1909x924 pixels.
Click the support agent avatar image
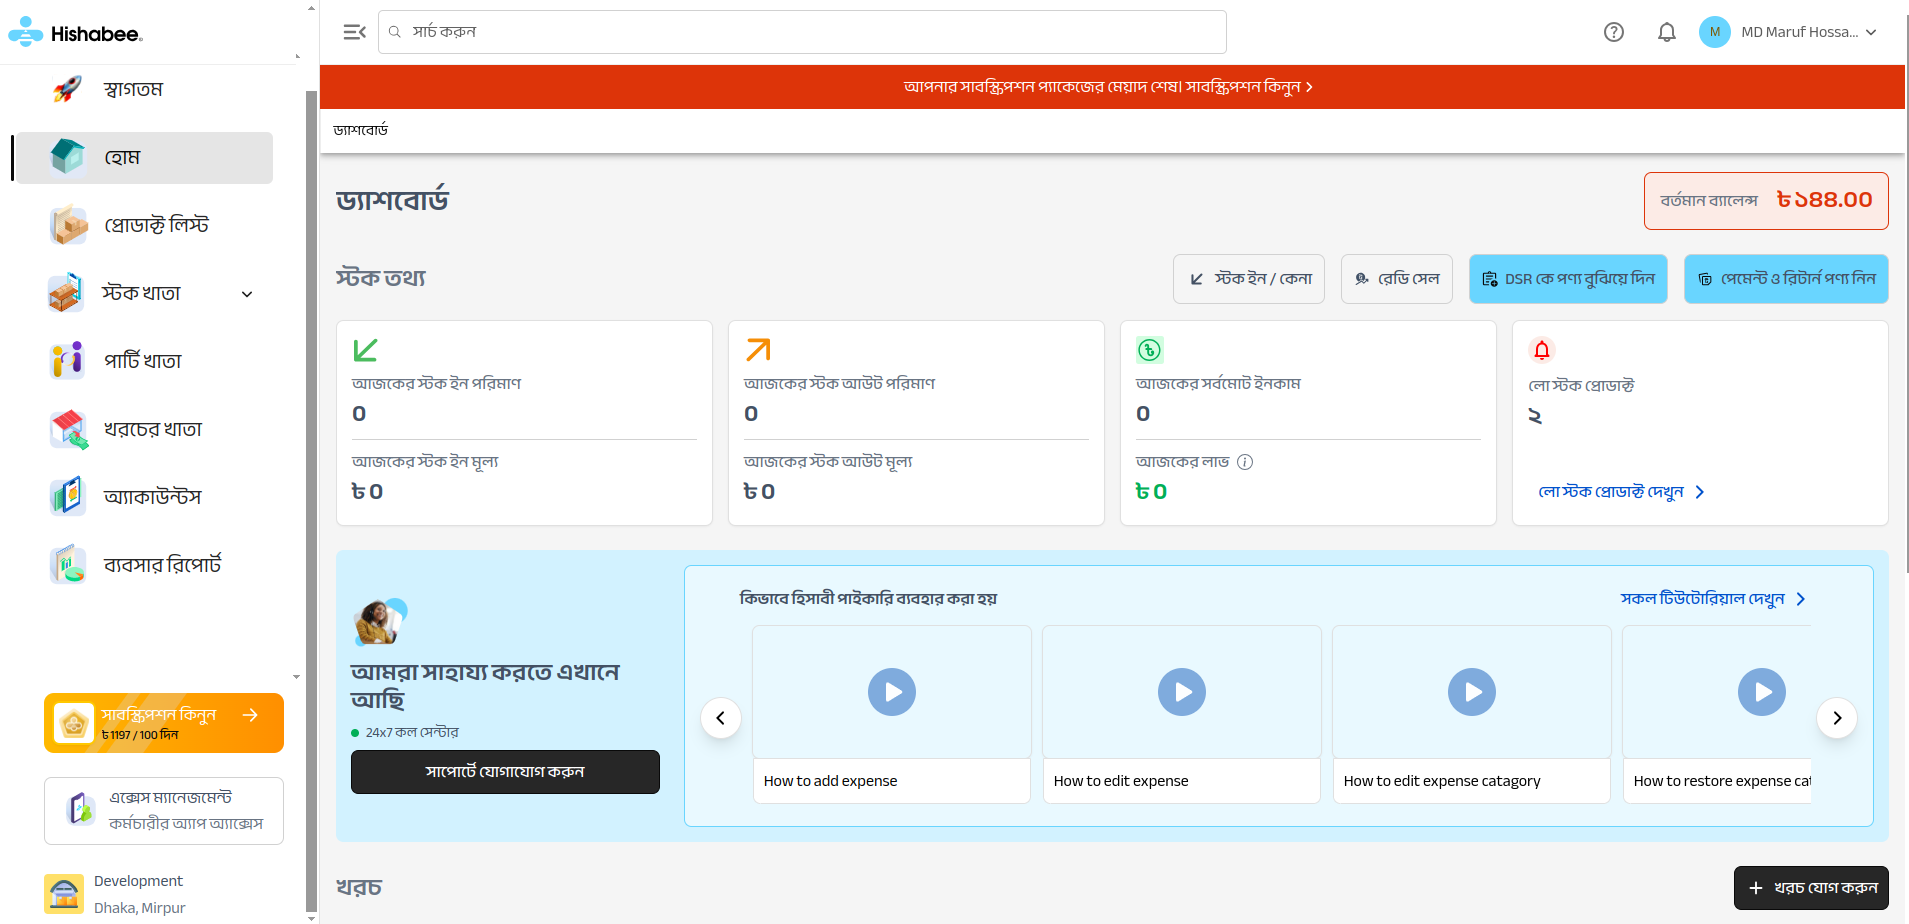tap(380, 622)
